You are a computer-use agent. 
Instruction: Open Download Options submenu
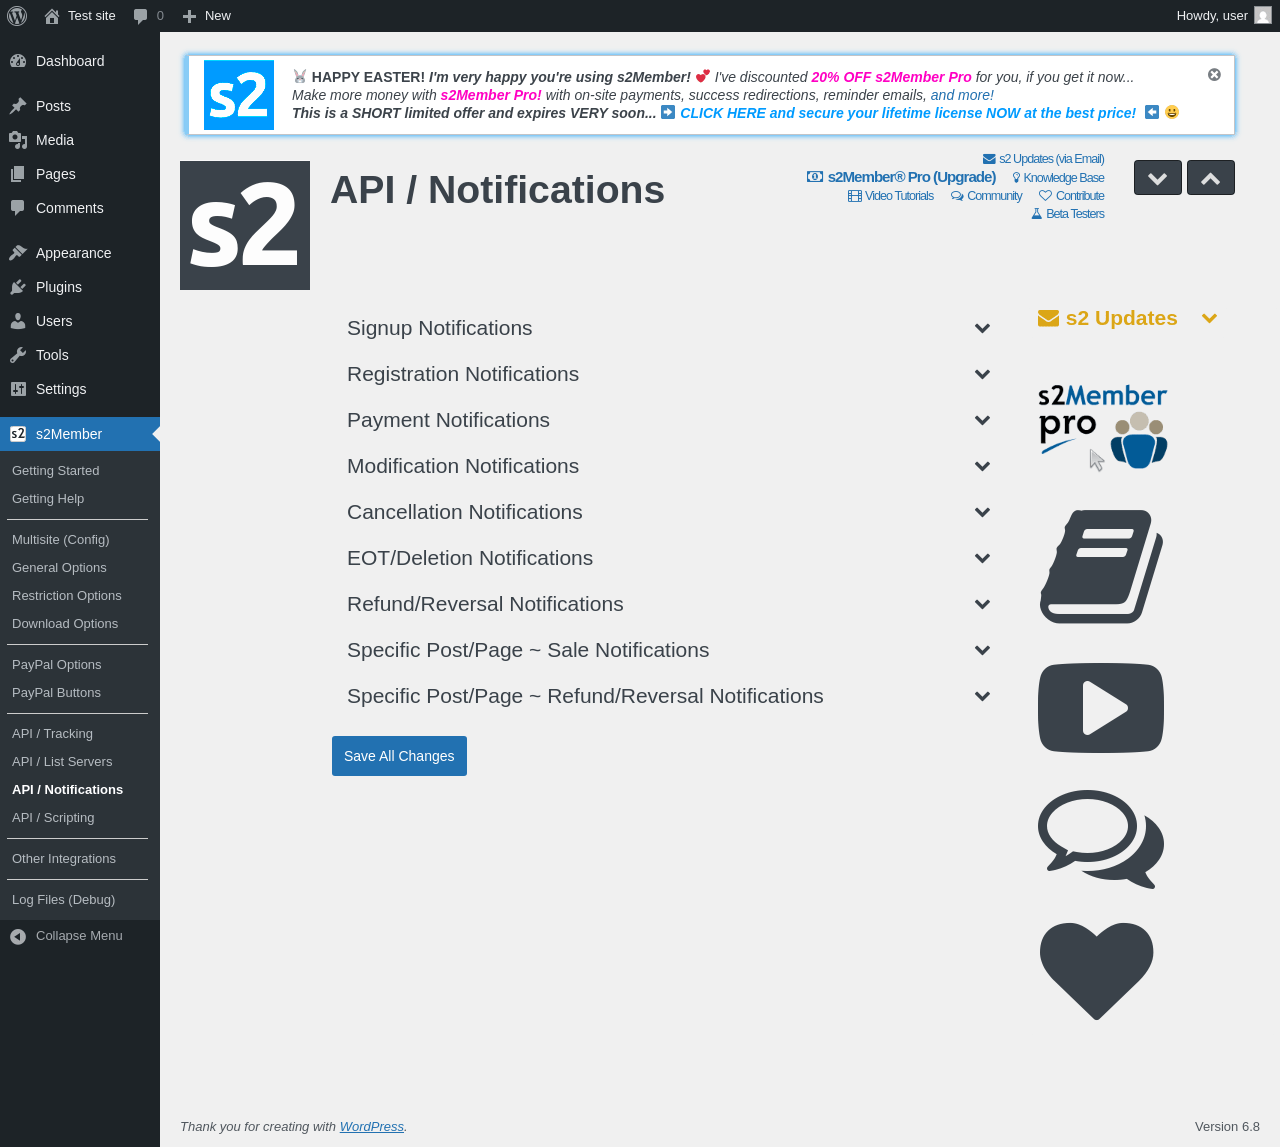coord(80,624)
